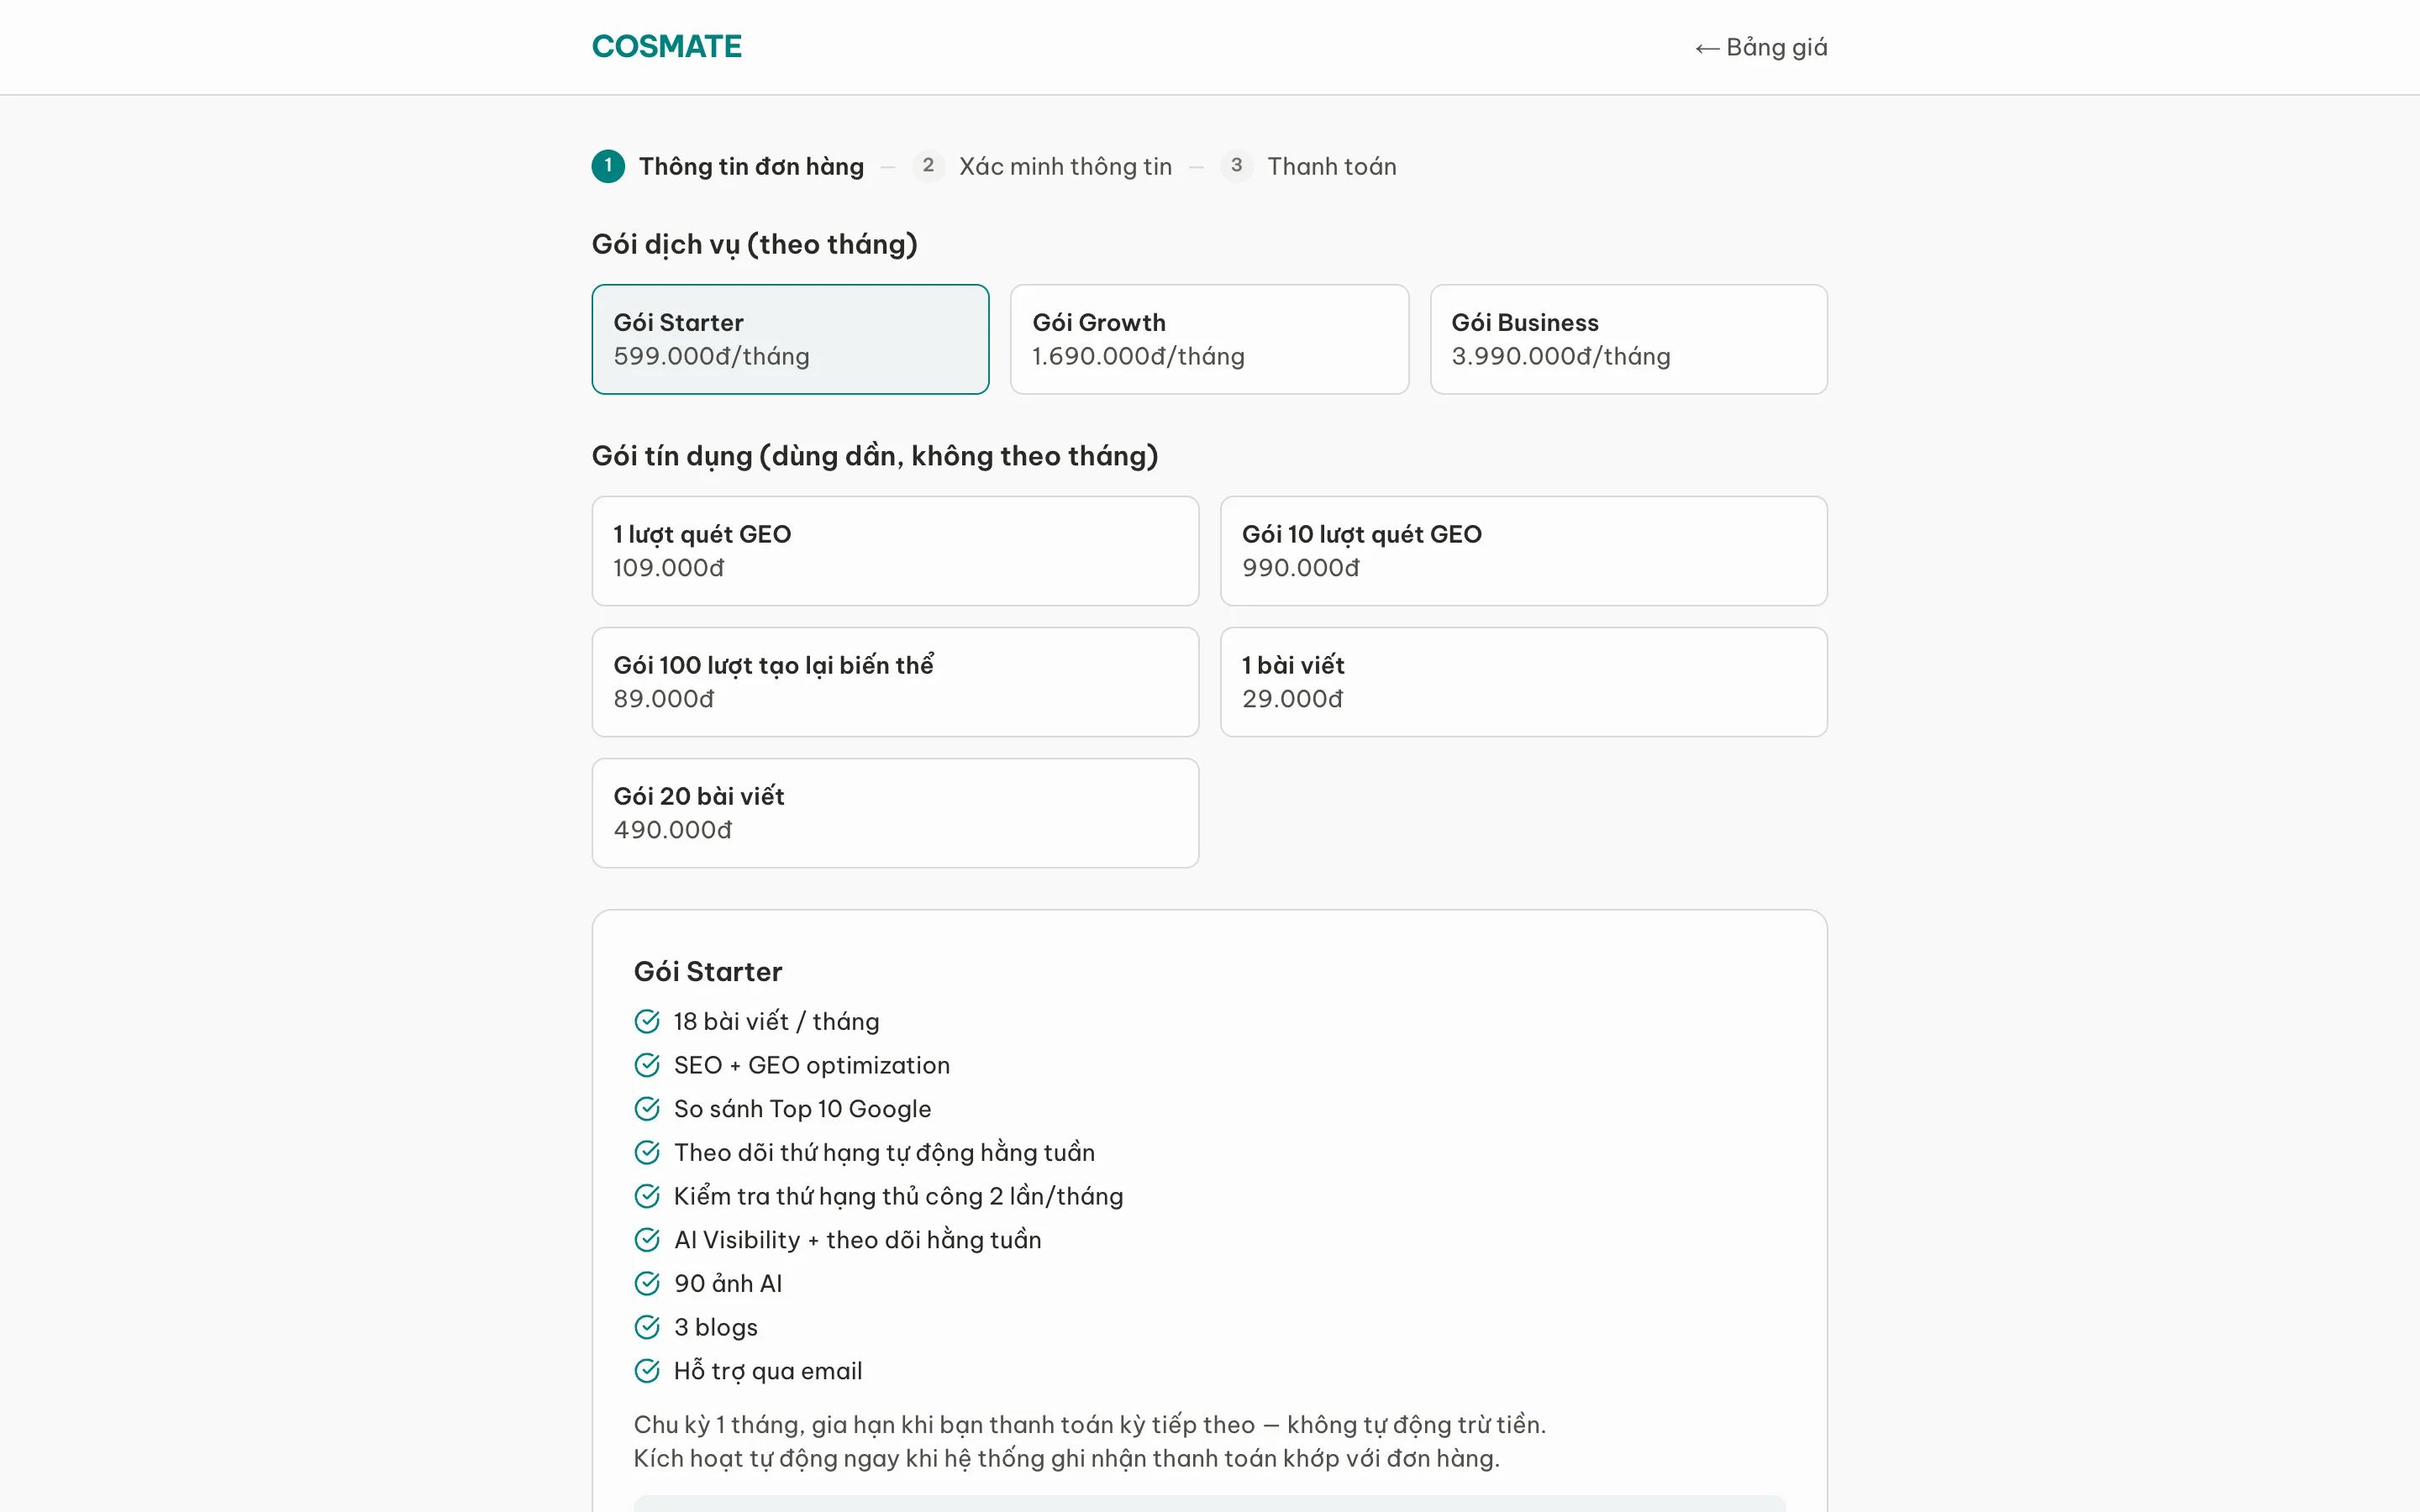2420x1512 pixels.
Task: Select Gói 10 lượt quét GEO package
Action: tap(1523, 551)
